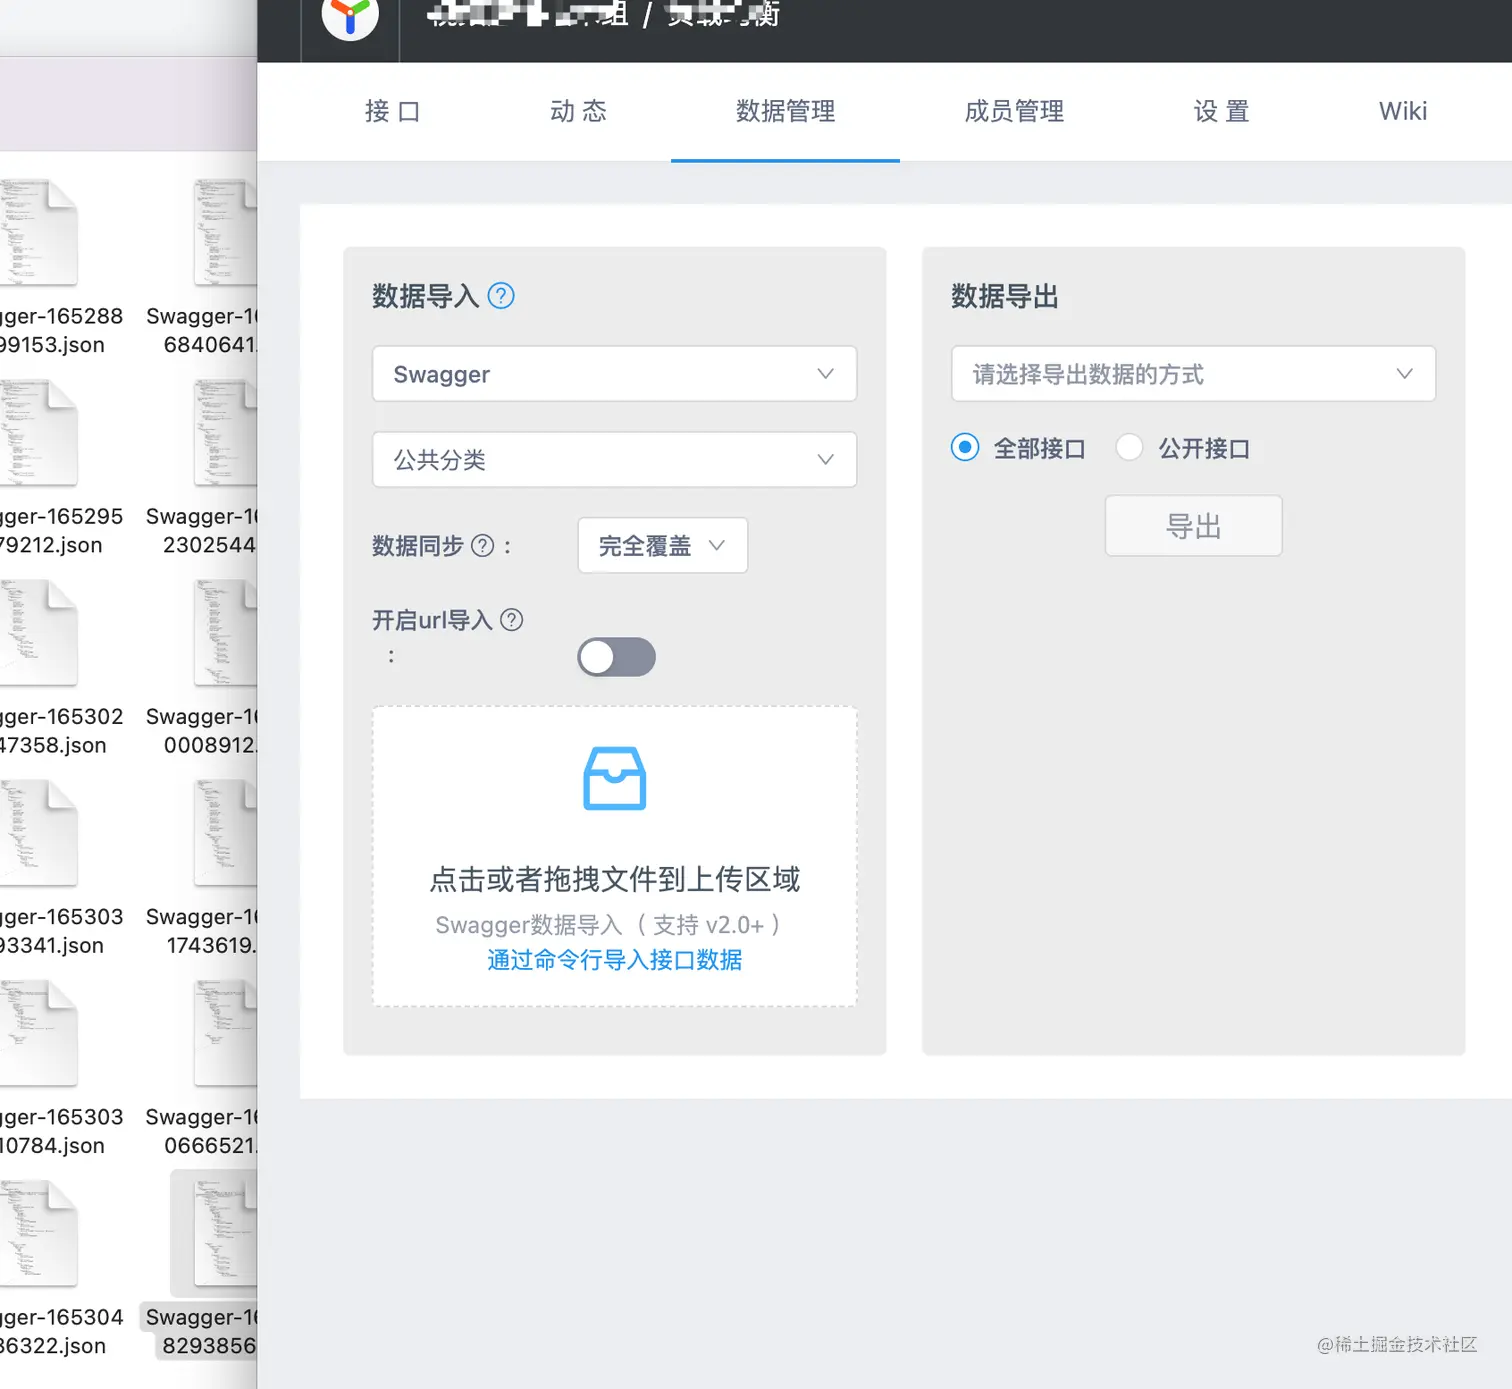Open the 设置 tab
The image size is (1512, 1389).
point(1222,111)
